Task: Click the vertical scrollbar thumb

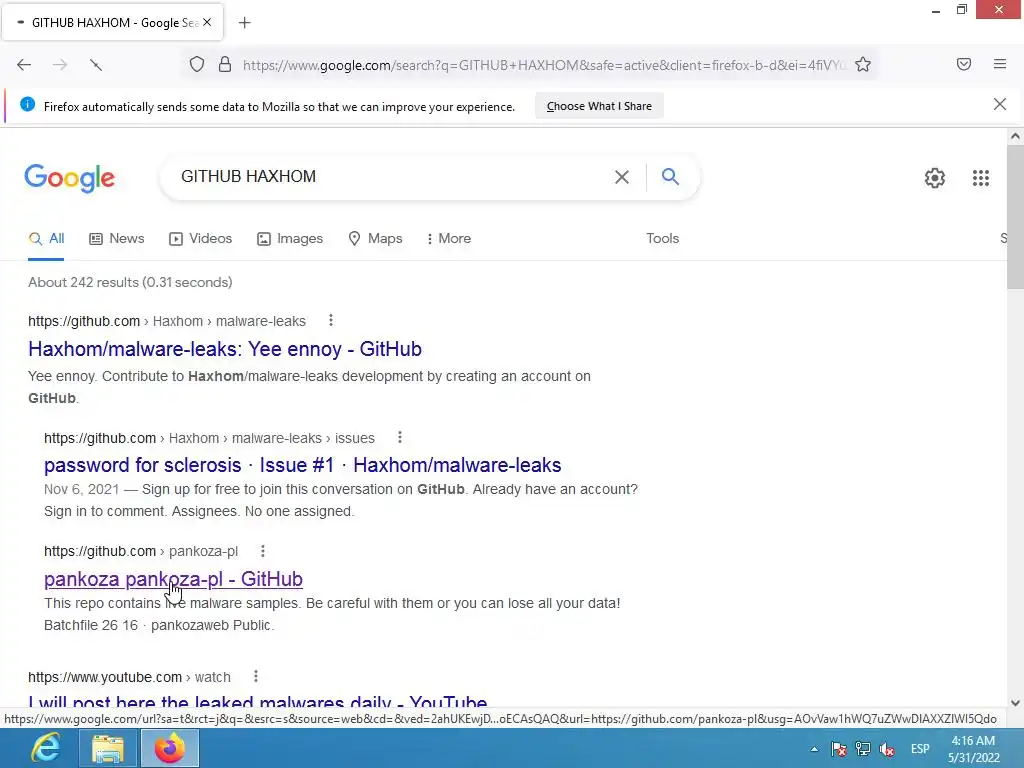Action: 1015,217
